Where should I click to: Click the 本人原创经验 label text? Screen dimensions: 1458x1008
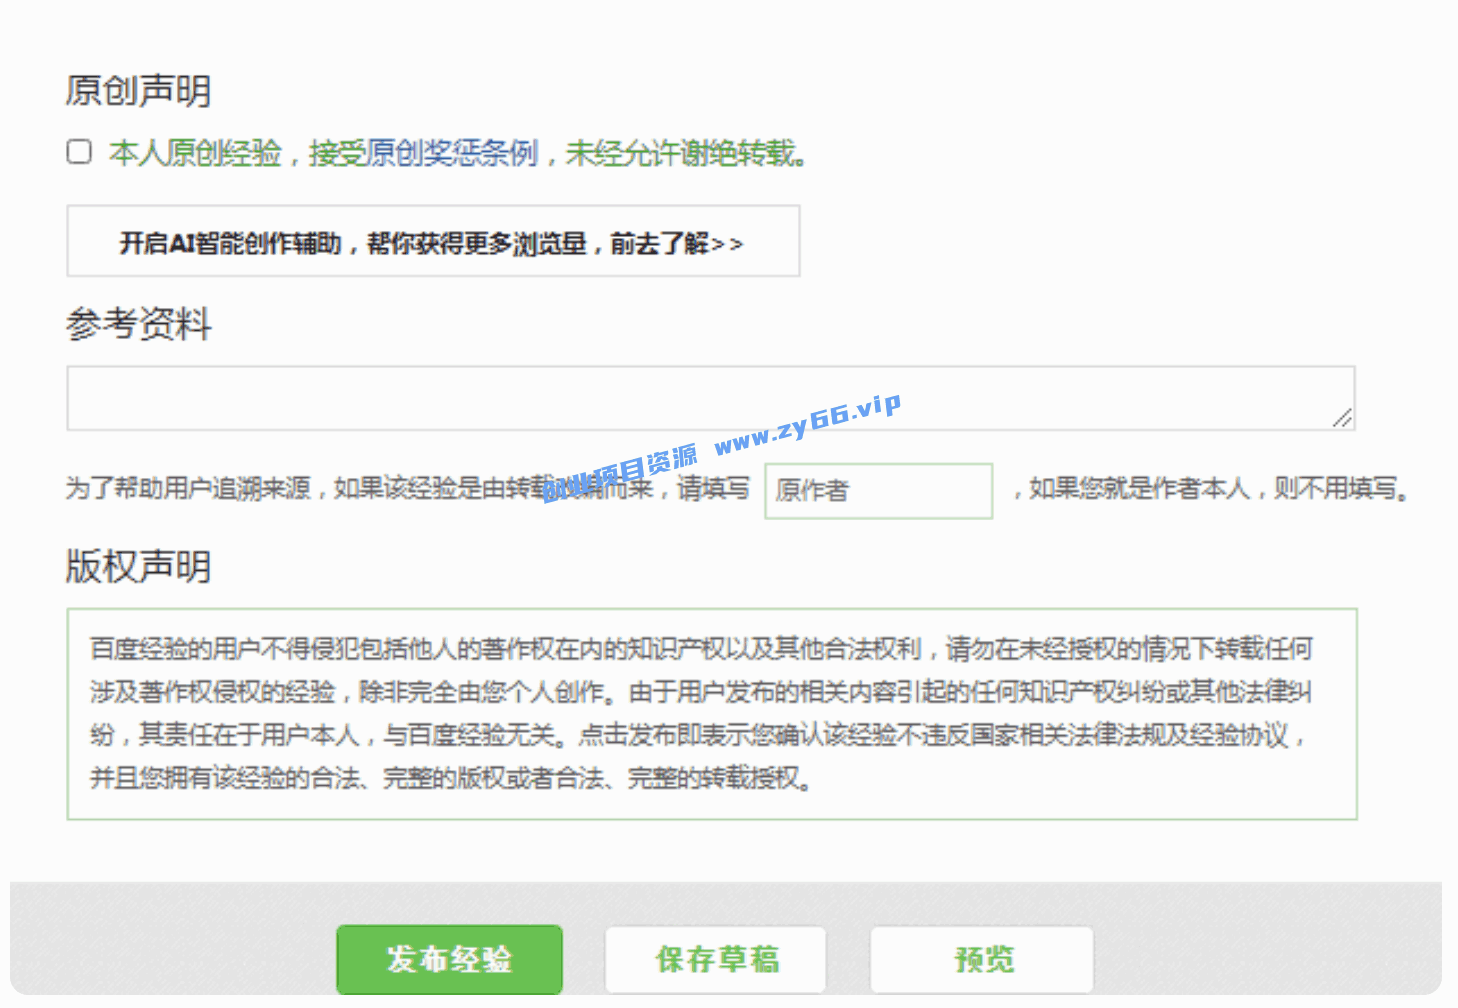click(195, 153)
